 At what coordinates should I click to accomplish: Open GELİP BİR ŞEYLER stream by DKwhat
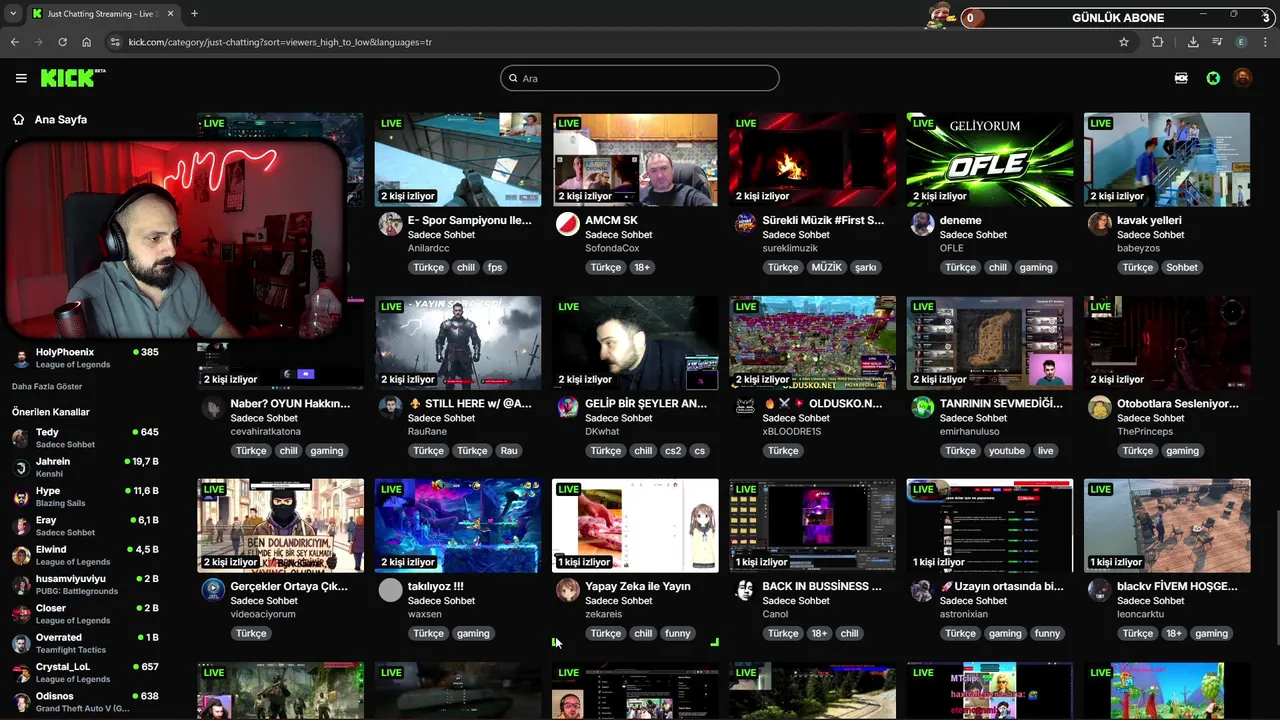pyautogui.click(x=635, y=343)
